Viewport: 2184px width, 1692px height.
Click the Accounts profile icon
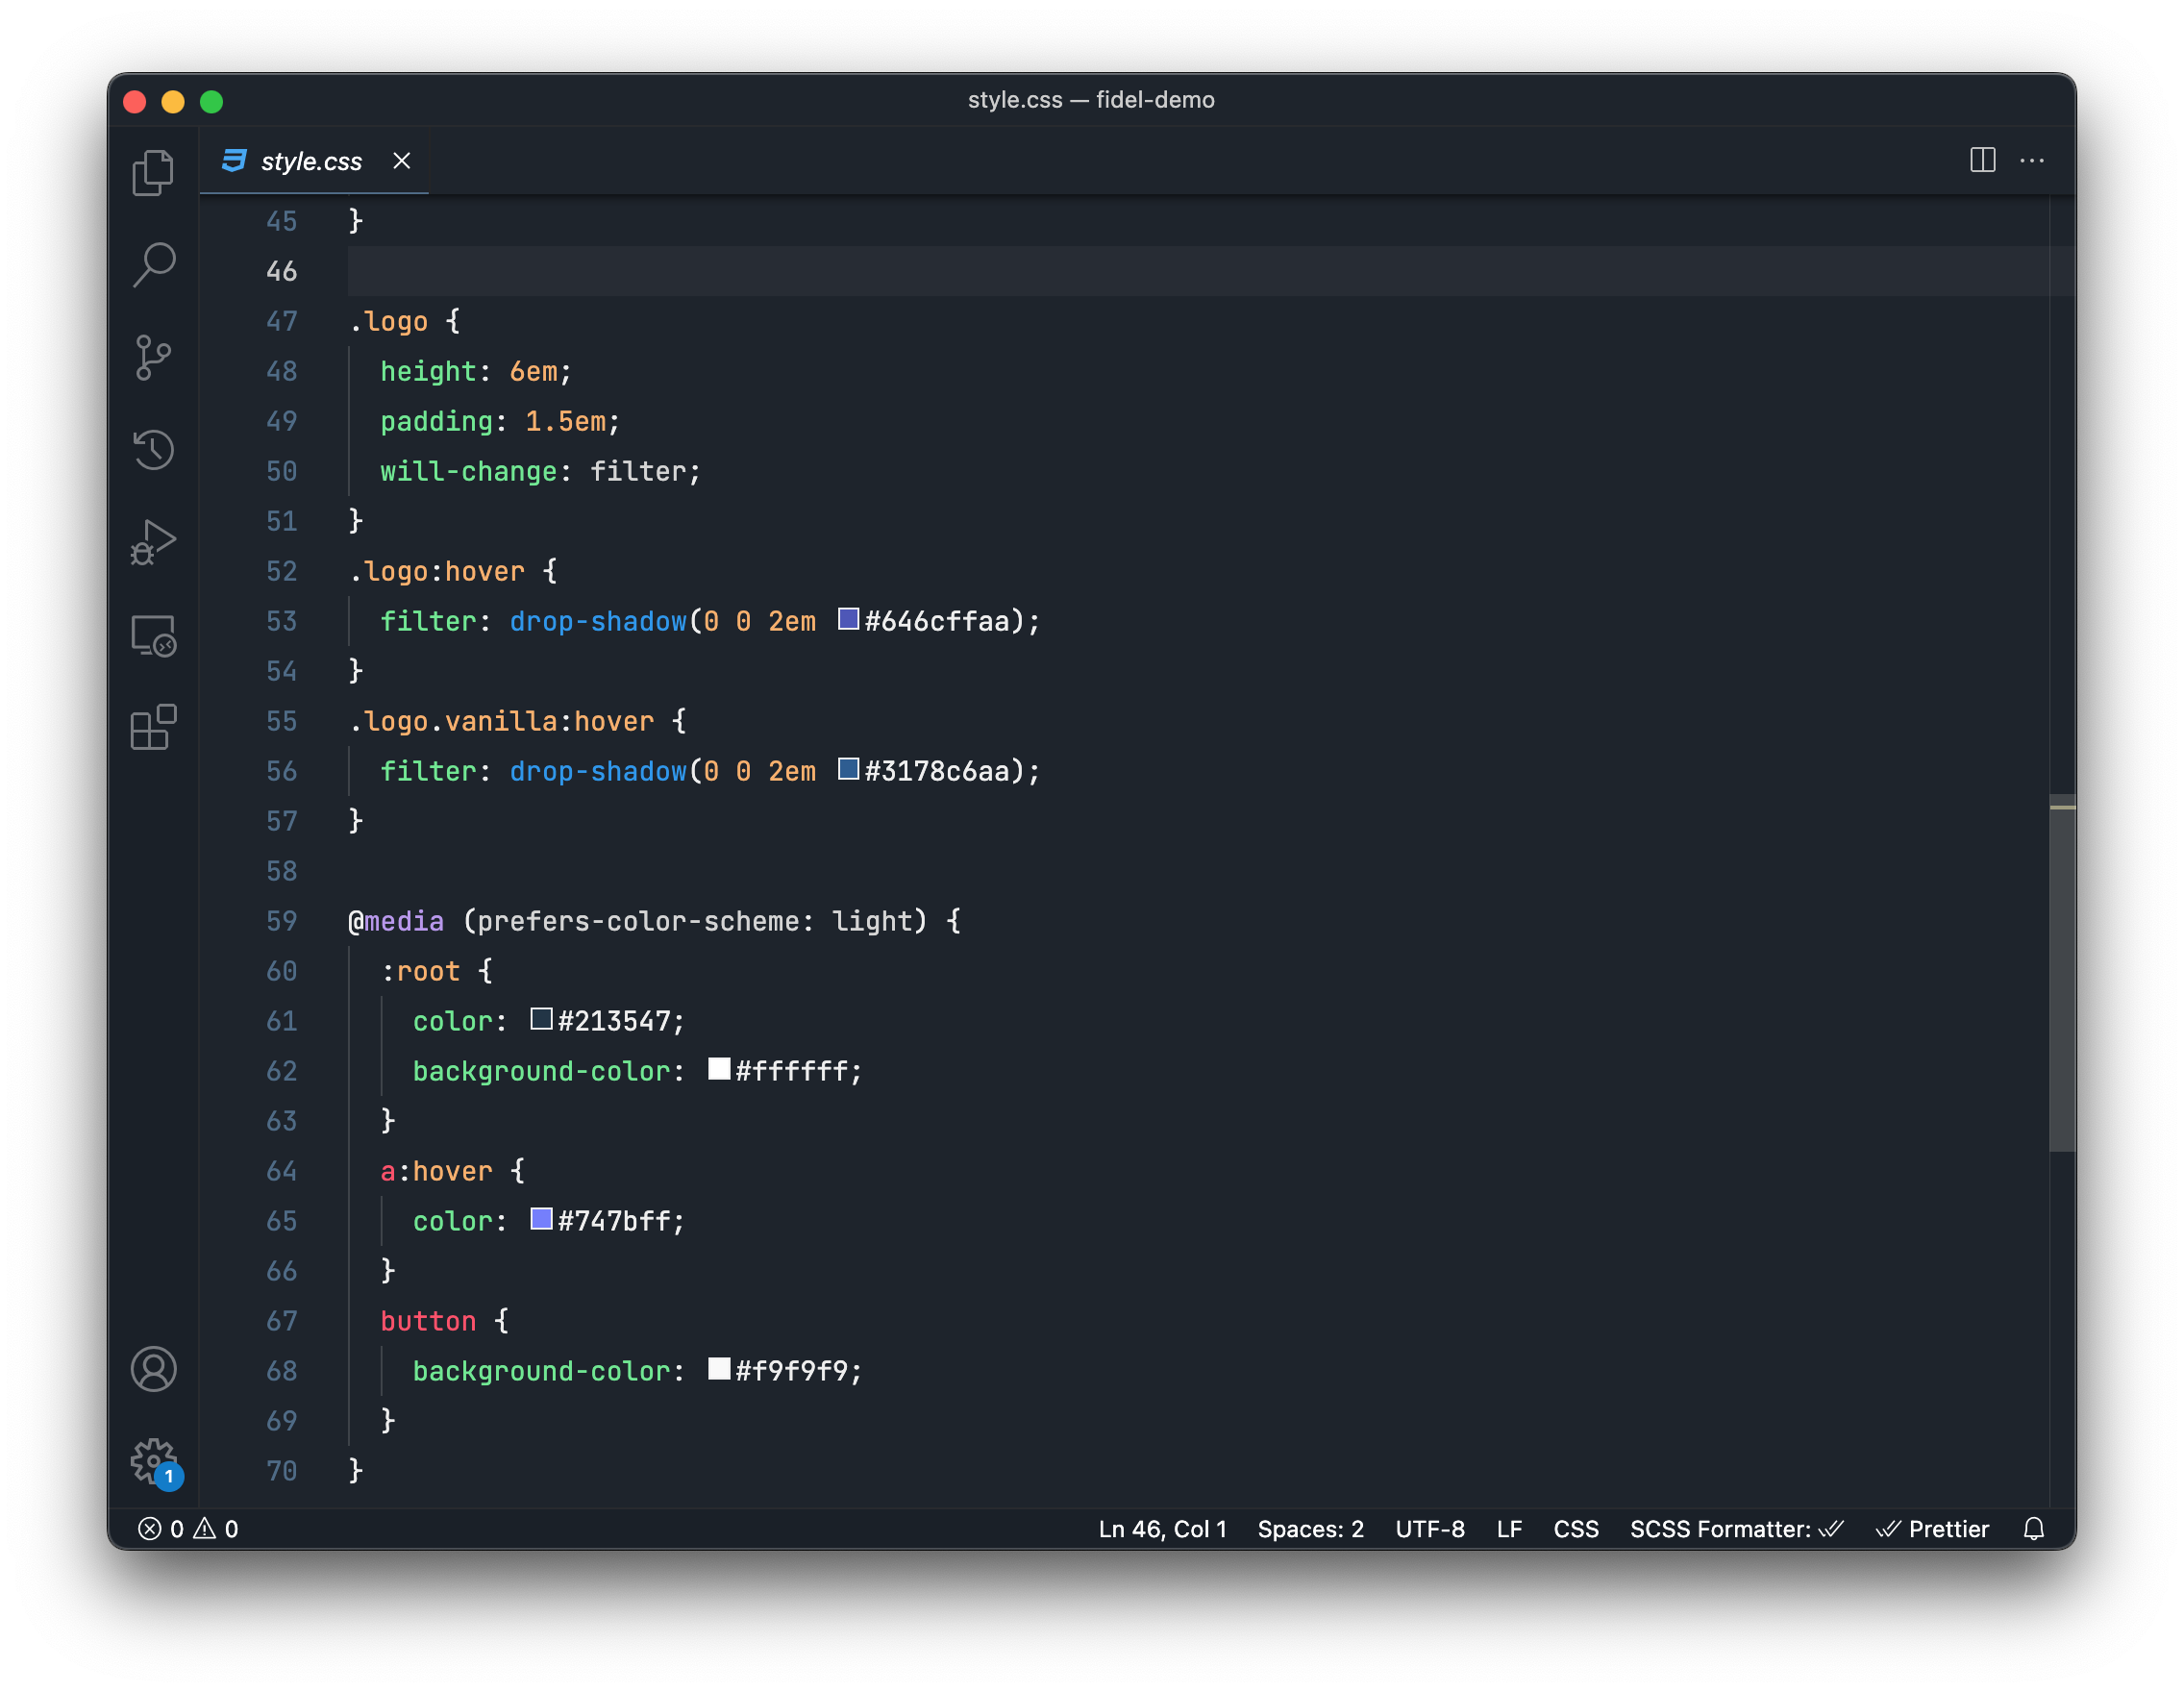(153, 1369)
